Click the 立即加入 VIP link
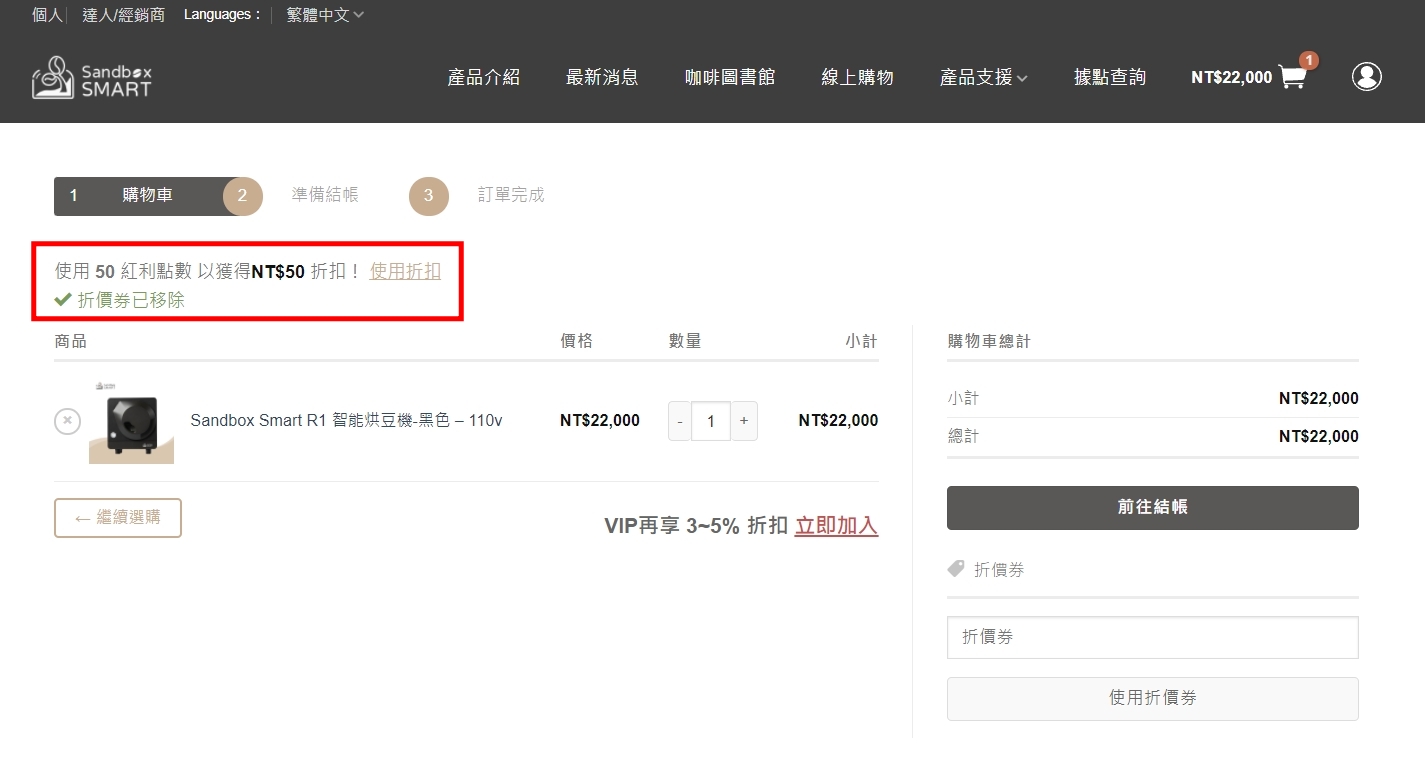Image resolution: width=1425 pixels, height=775 pixels. click(x=836, y=525)
